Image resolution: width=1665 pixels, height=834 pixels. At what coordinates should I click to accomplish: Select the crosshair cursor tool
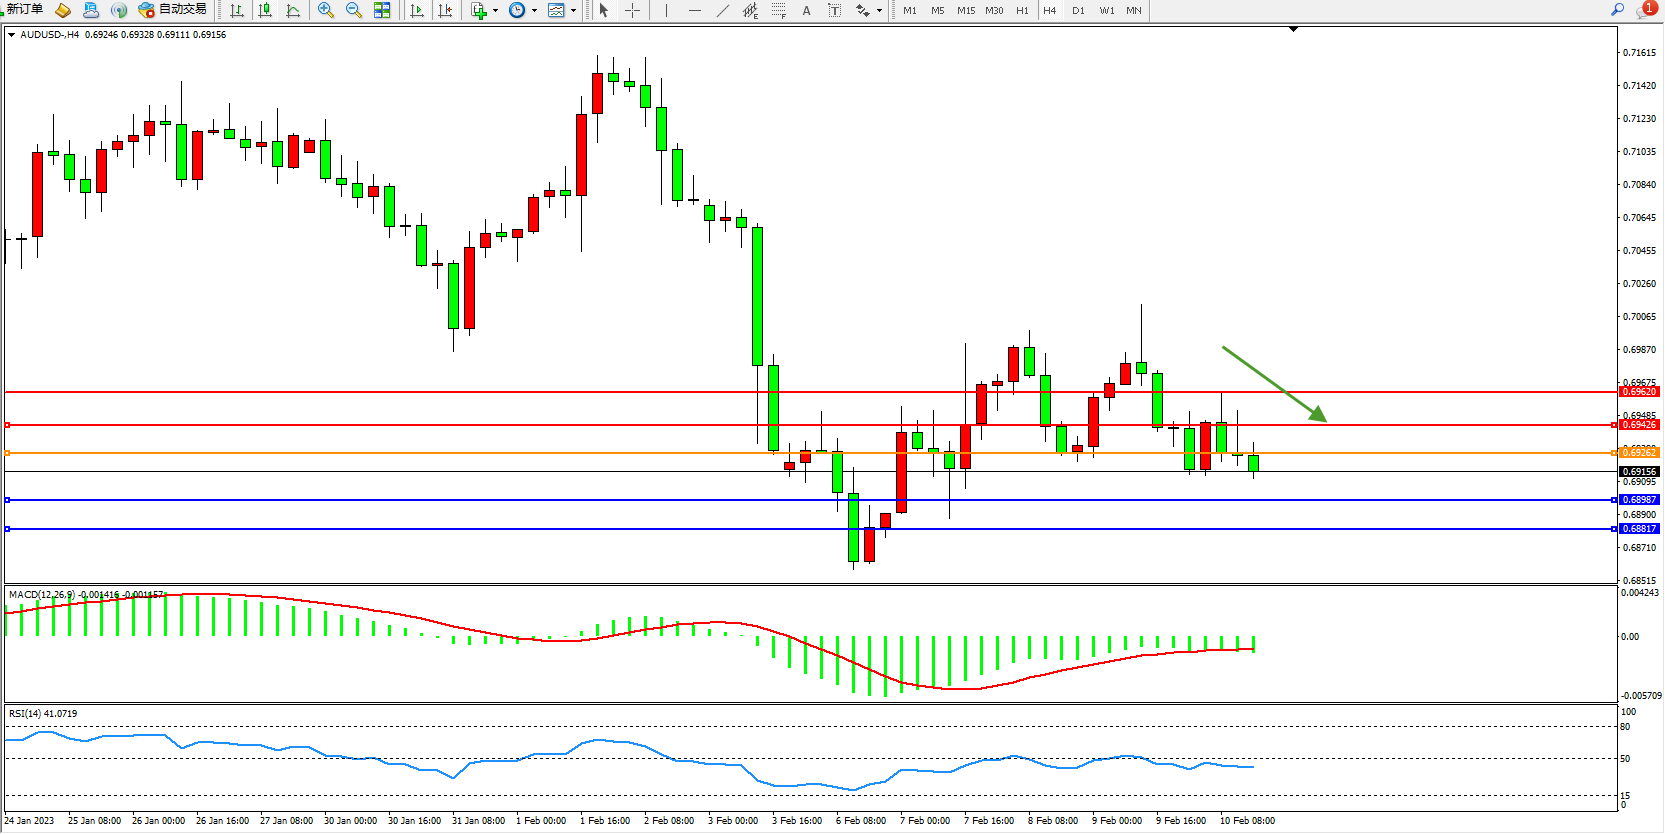(633, 10)
